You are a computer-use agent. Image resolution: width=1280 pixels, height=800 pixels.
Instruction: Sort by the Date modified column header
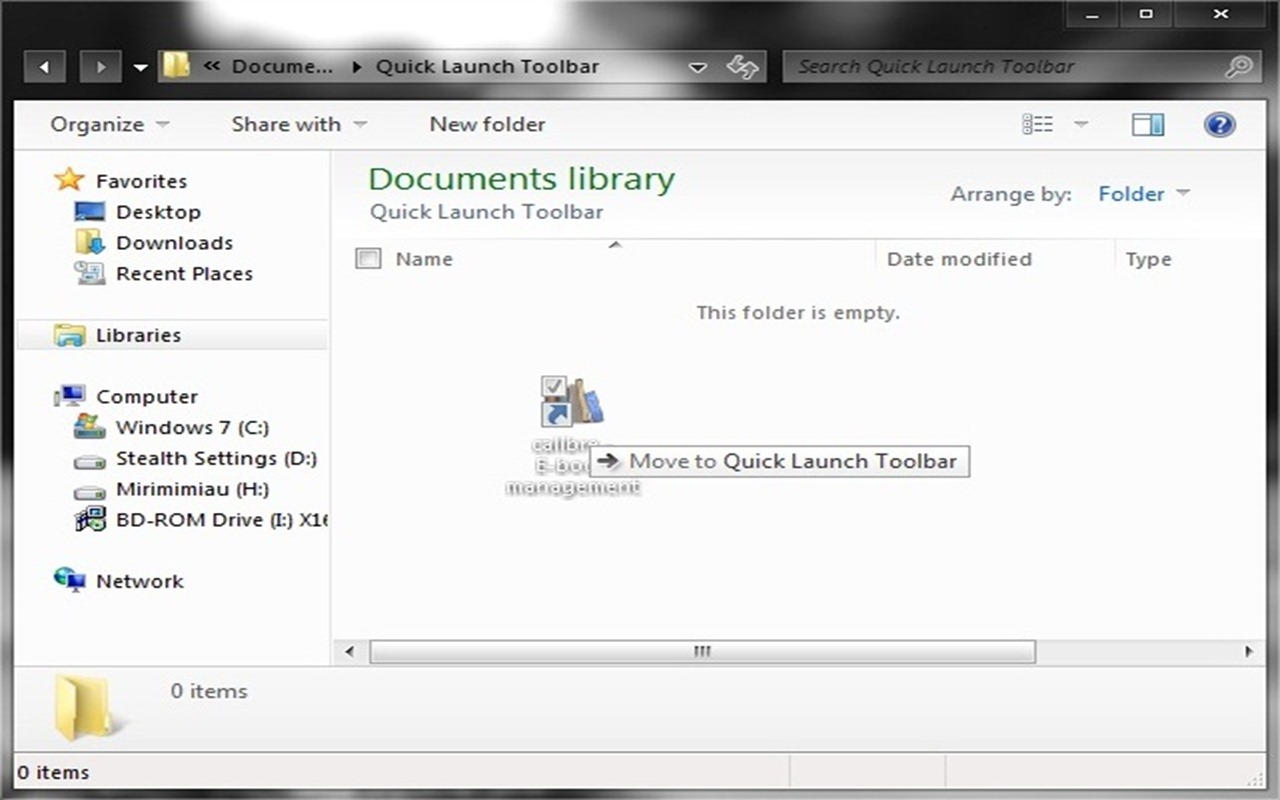(959, 259)
